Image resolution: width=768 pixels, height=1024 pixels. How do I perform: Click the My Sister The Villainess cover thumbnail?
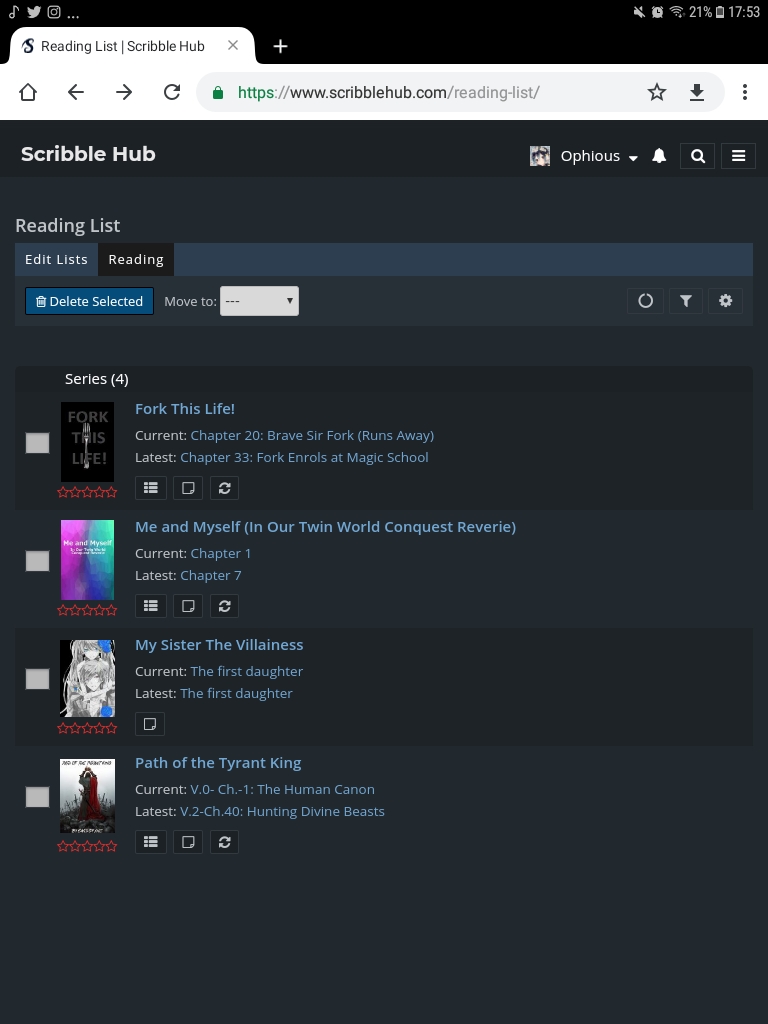pyautogui.click(x=88, y=679)
